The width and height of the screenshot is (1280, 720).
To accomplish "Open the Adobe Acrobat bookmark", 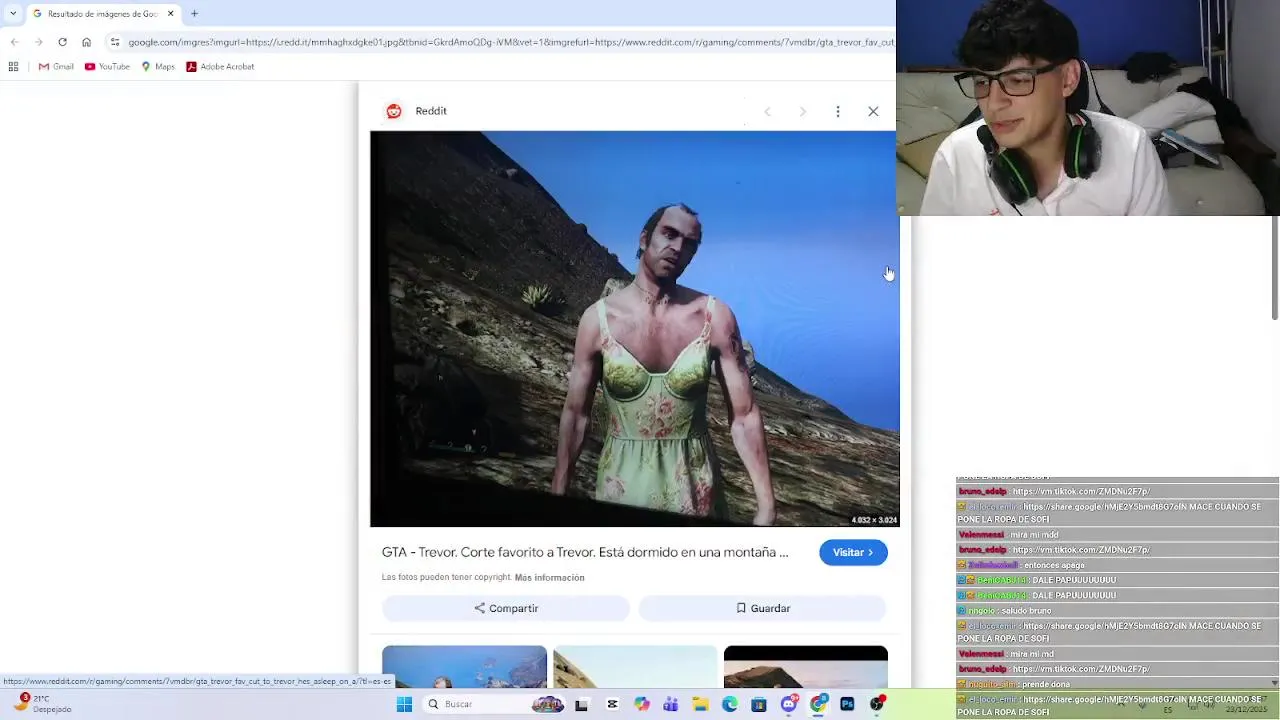I will (x=220, y=67).
